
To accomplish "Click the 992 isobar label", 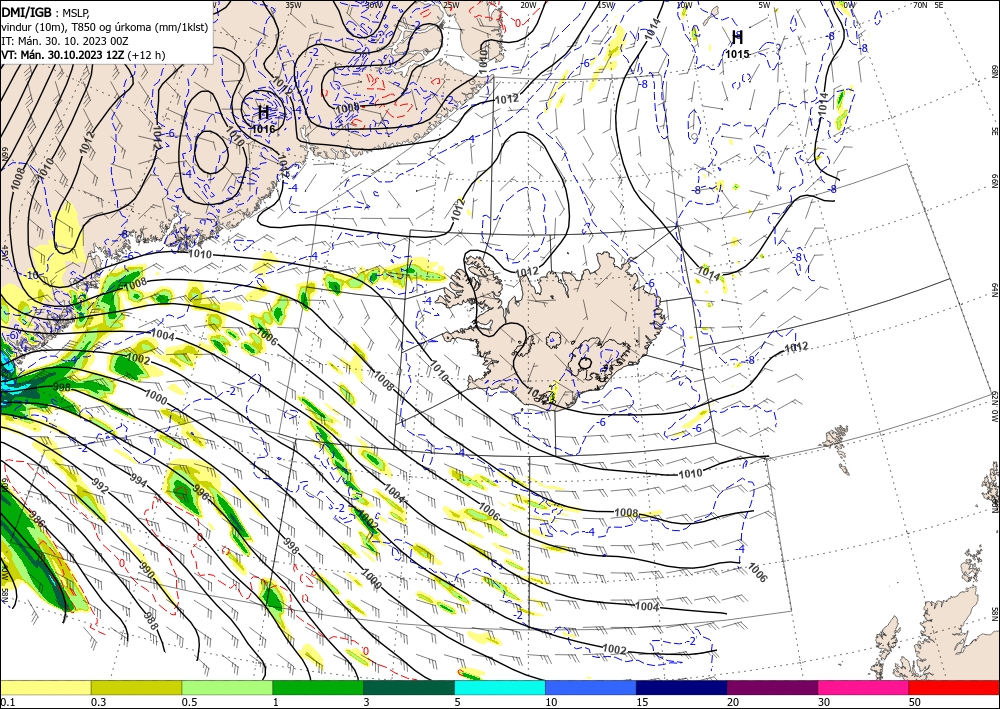I will [x=101, y=486].
